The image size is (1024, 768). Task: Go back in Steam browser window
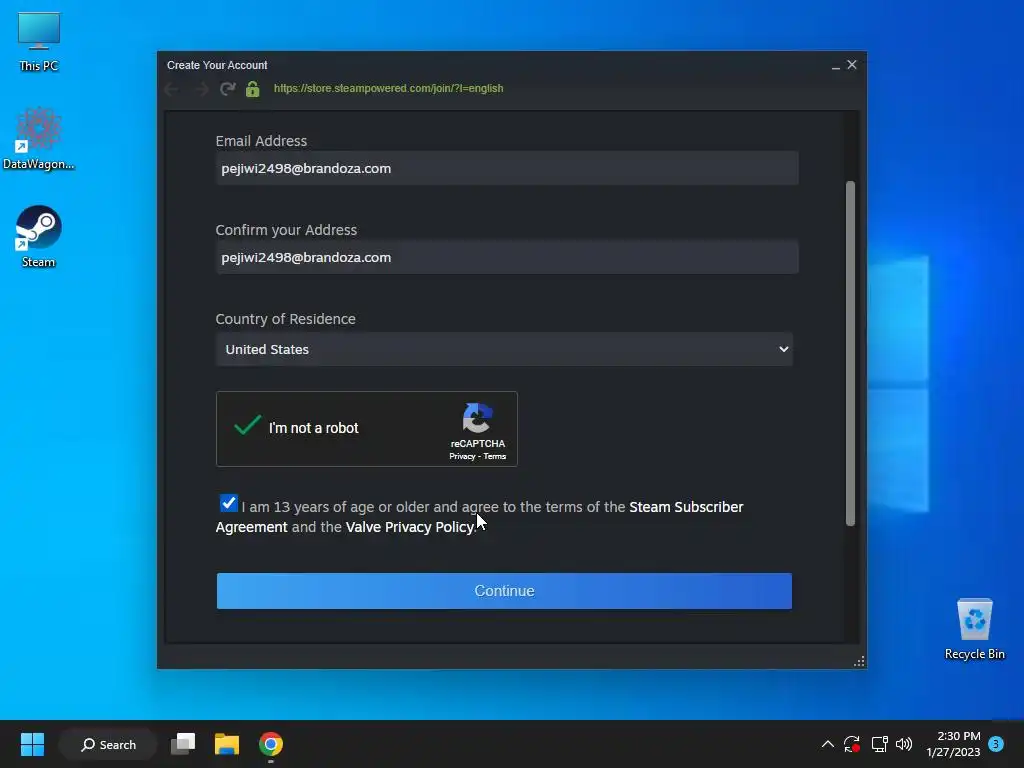click(x=172, y=89)
